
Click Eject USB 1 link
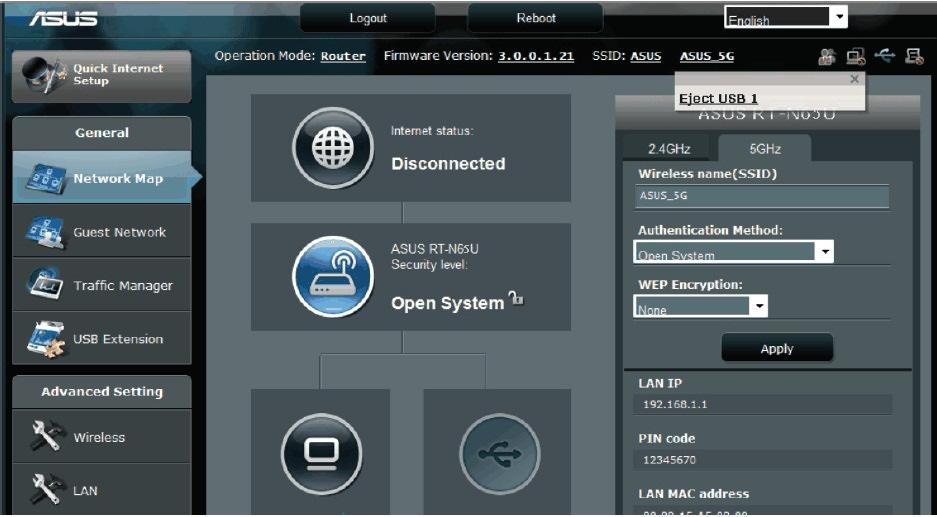click(718, 99)
